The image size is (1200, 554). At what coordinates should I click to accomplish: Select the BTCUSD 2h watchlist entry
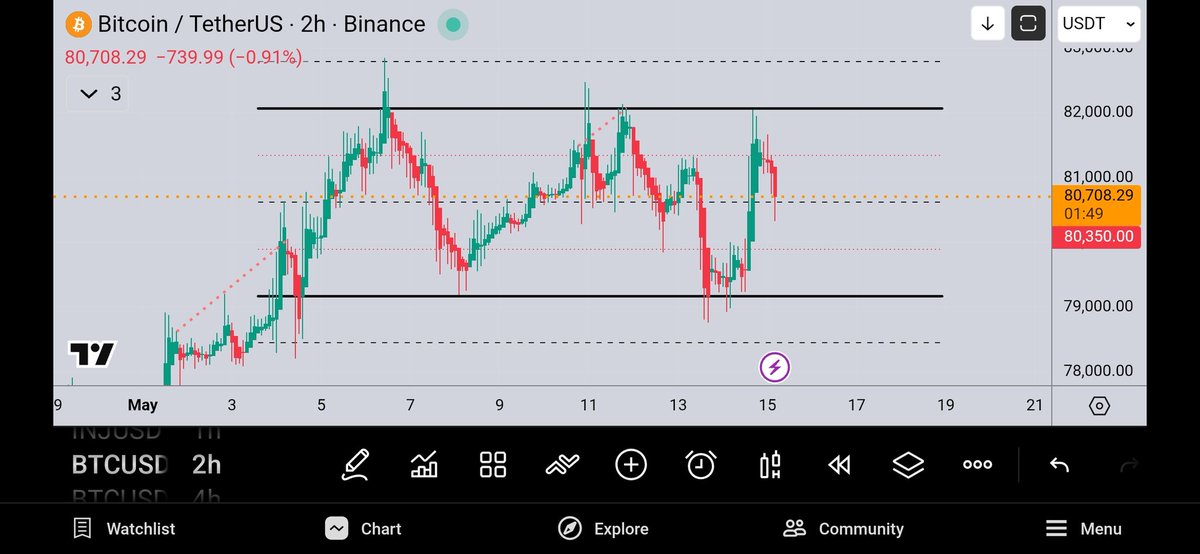[146, 464]
